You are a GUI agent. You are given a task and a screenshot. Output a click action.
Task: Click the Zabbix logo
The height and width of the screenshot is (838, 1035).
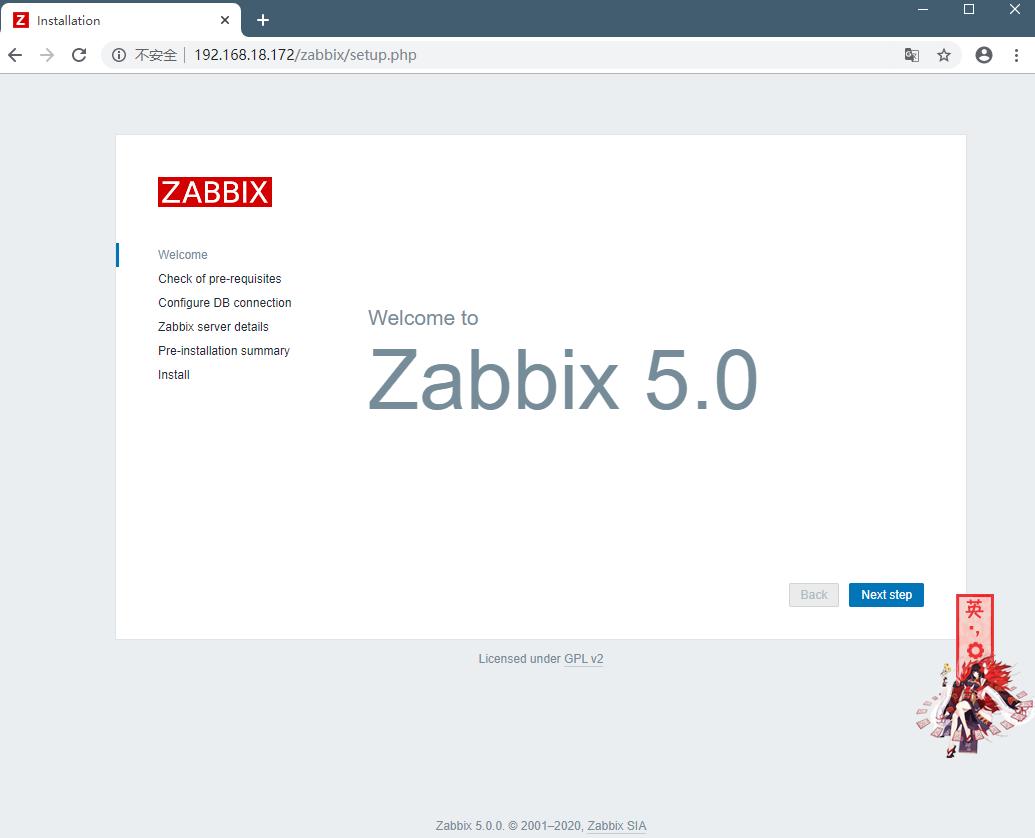click(214, 191)
